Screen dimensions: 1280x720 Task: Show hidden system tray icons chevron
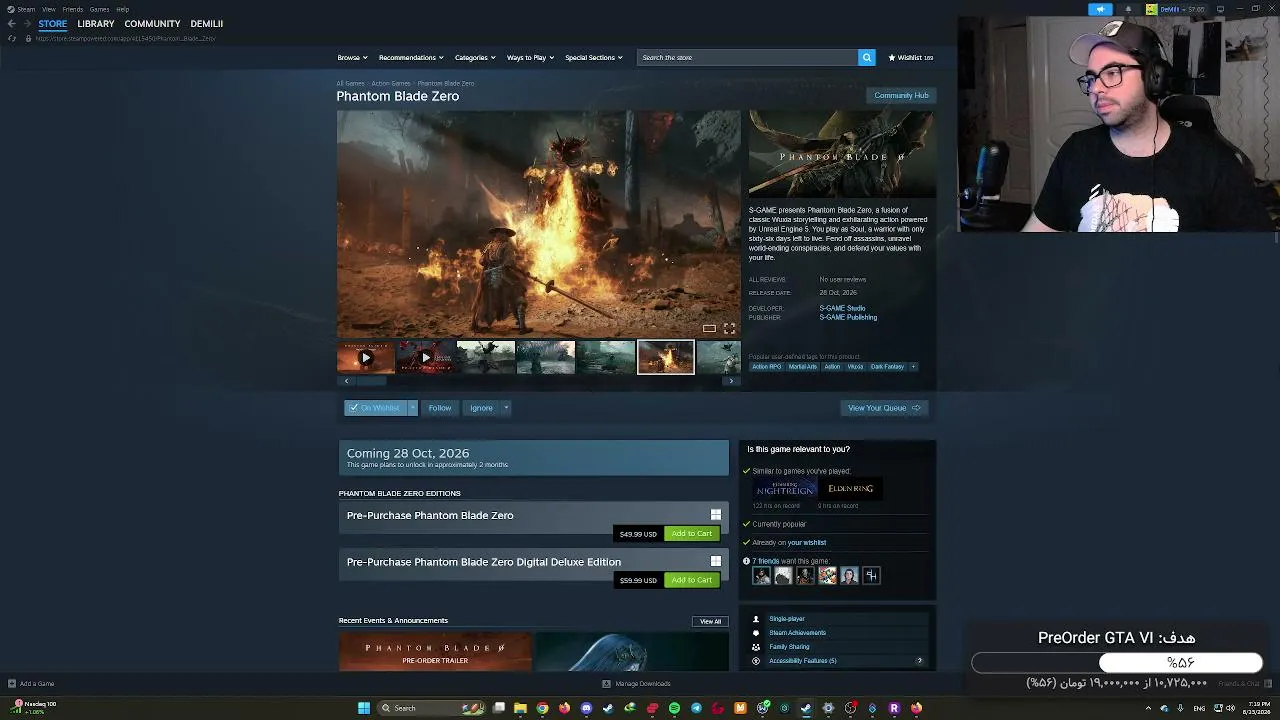pyautogui.click(x=1148, y=708)
